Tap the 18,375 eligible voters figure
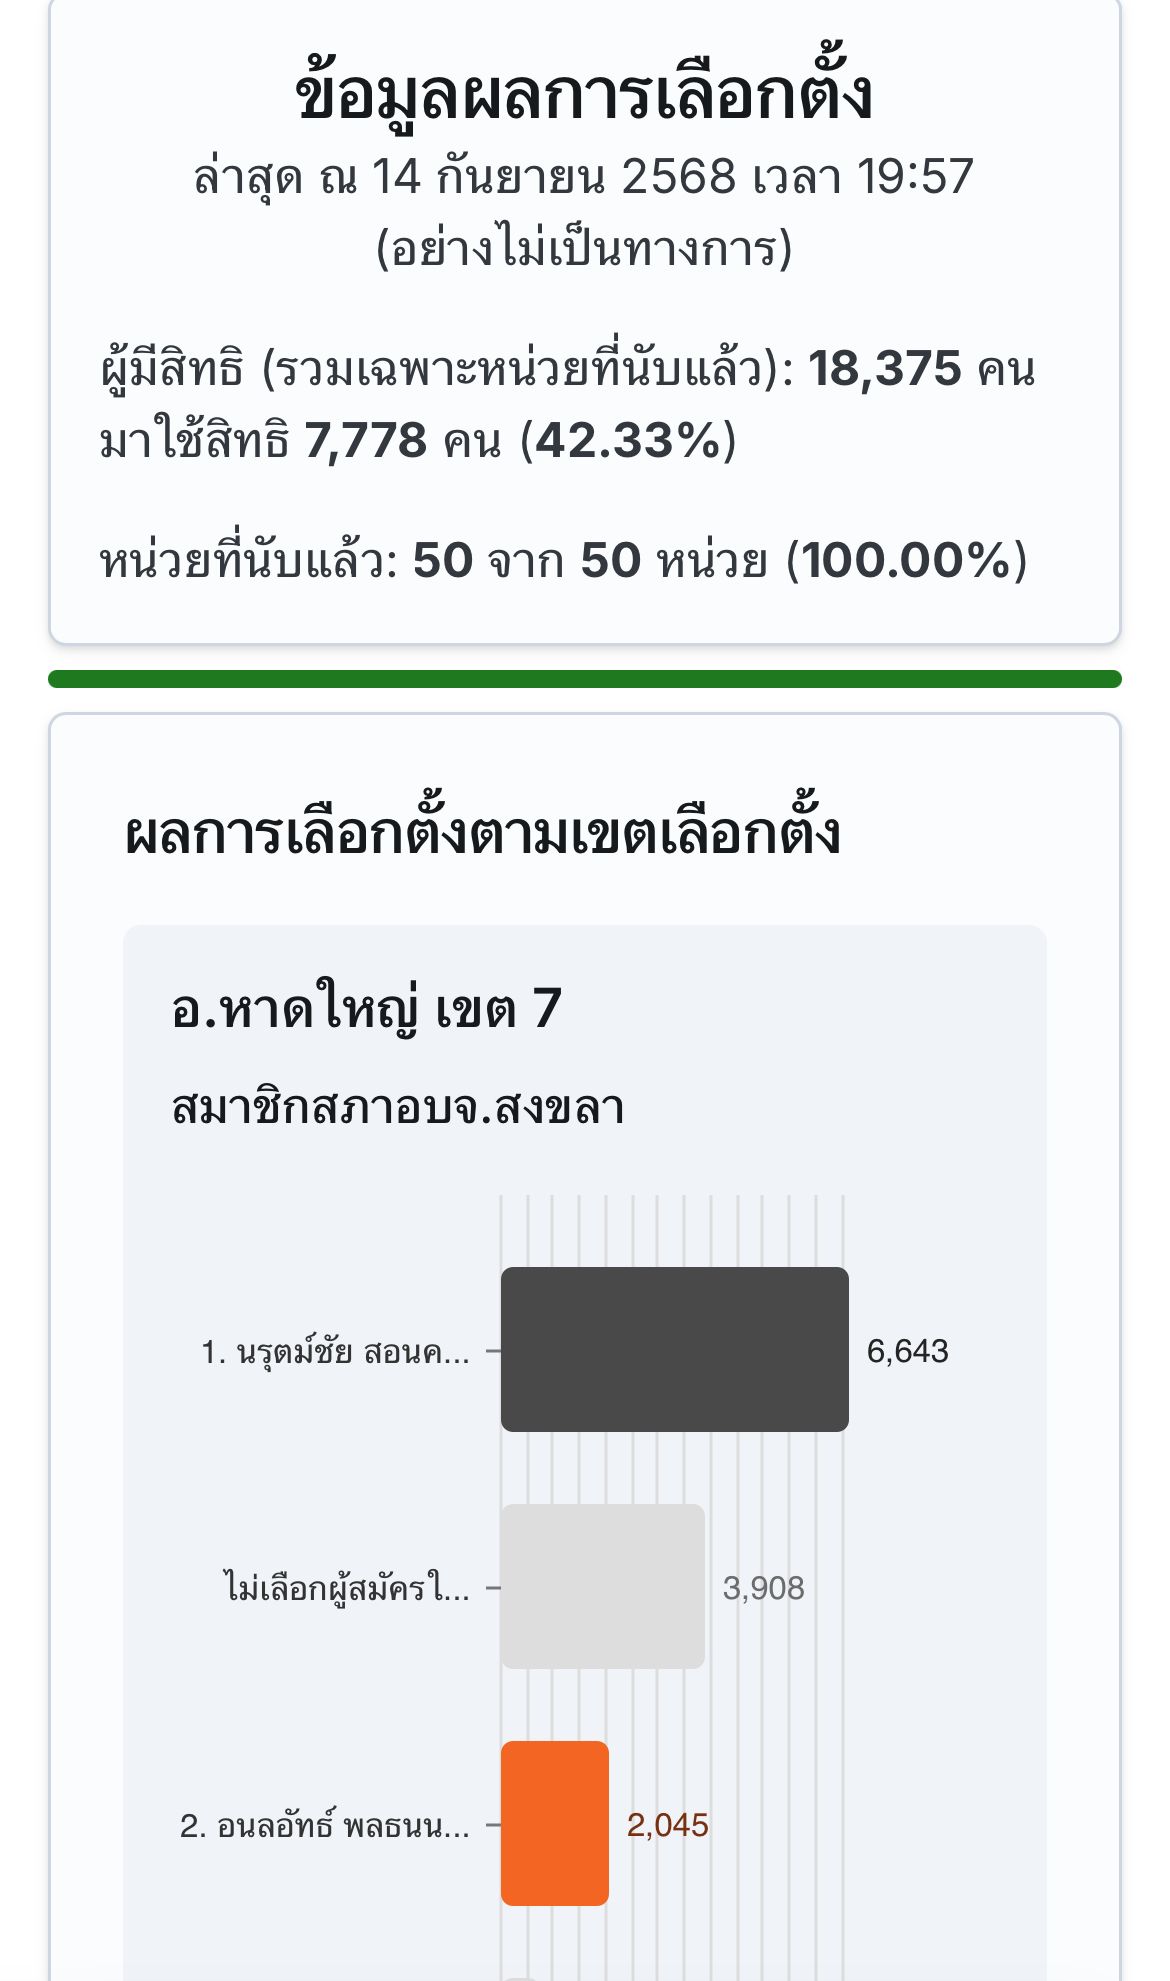This screenshot has height=1981, width=1170. [885, 369]
